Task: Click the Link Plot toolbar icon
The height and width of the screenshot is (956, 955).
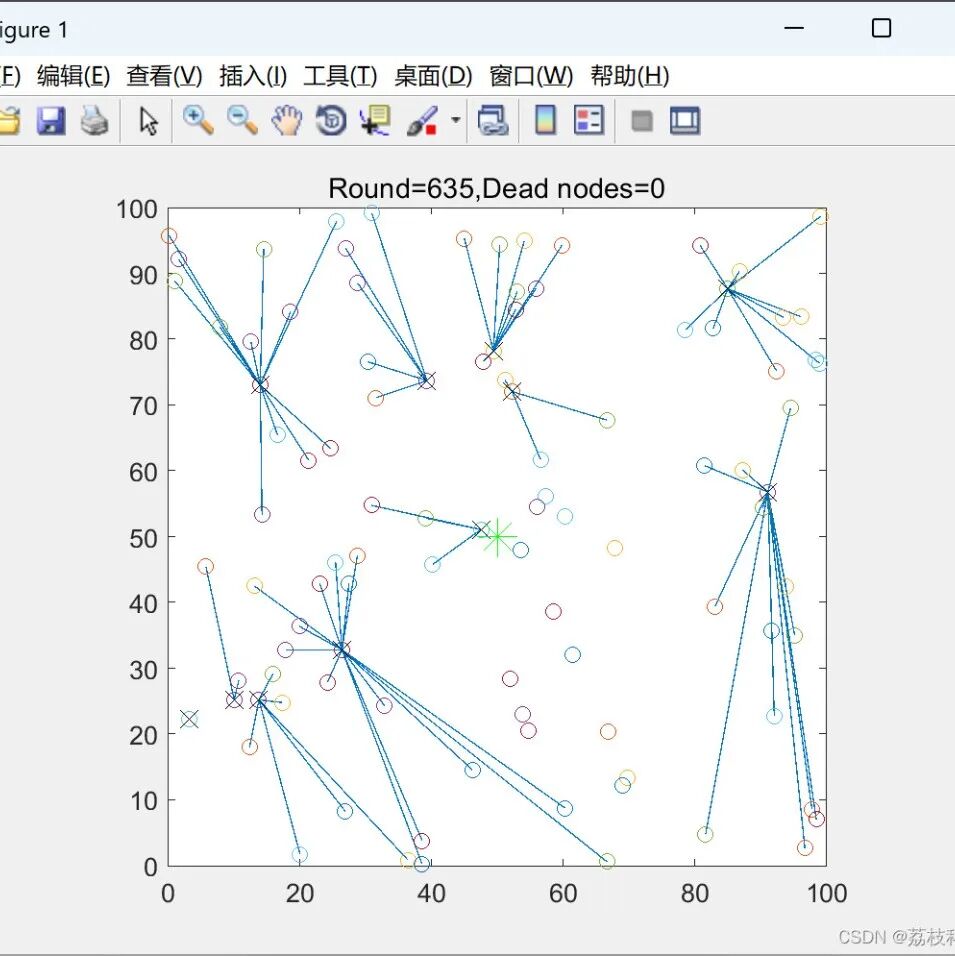Action: [493, 120]
